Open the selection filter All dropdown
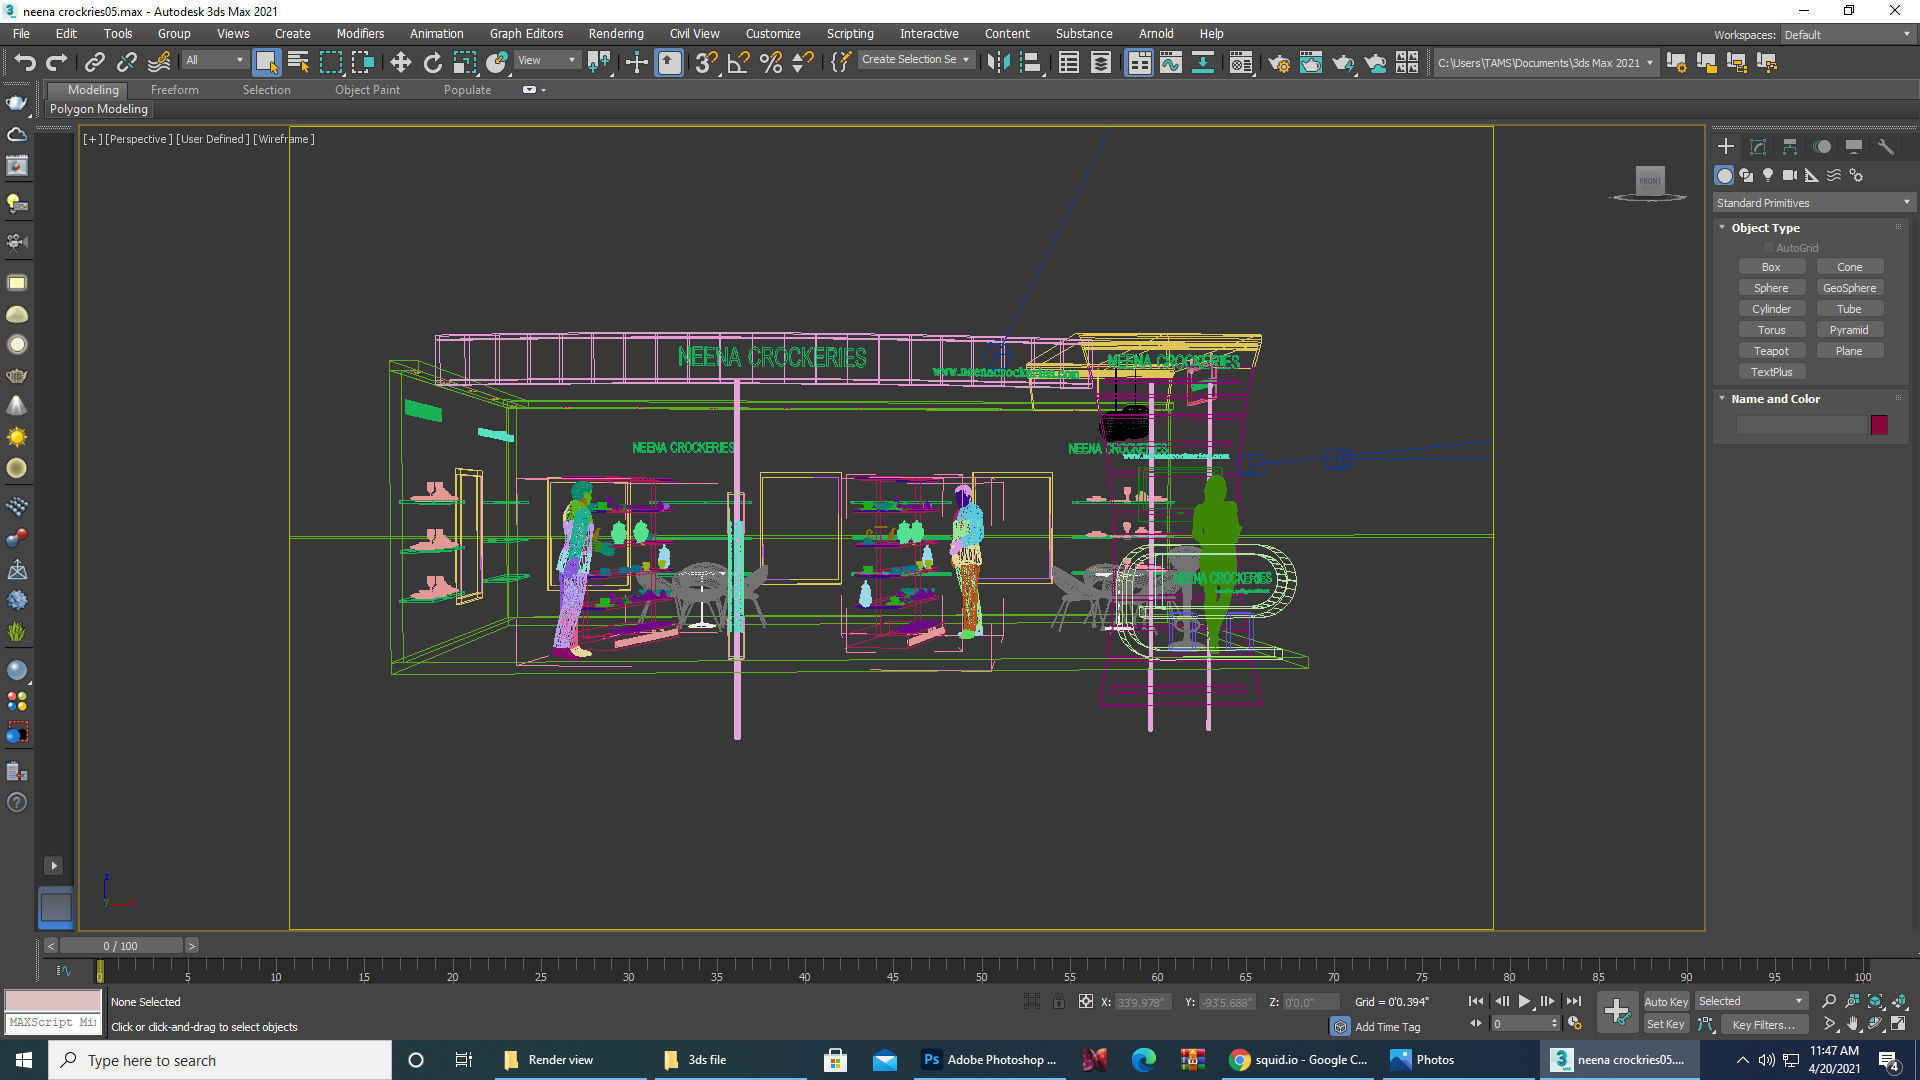Image resolution: width=1920 pixels, height=1080 pixels. coord(215,60)
